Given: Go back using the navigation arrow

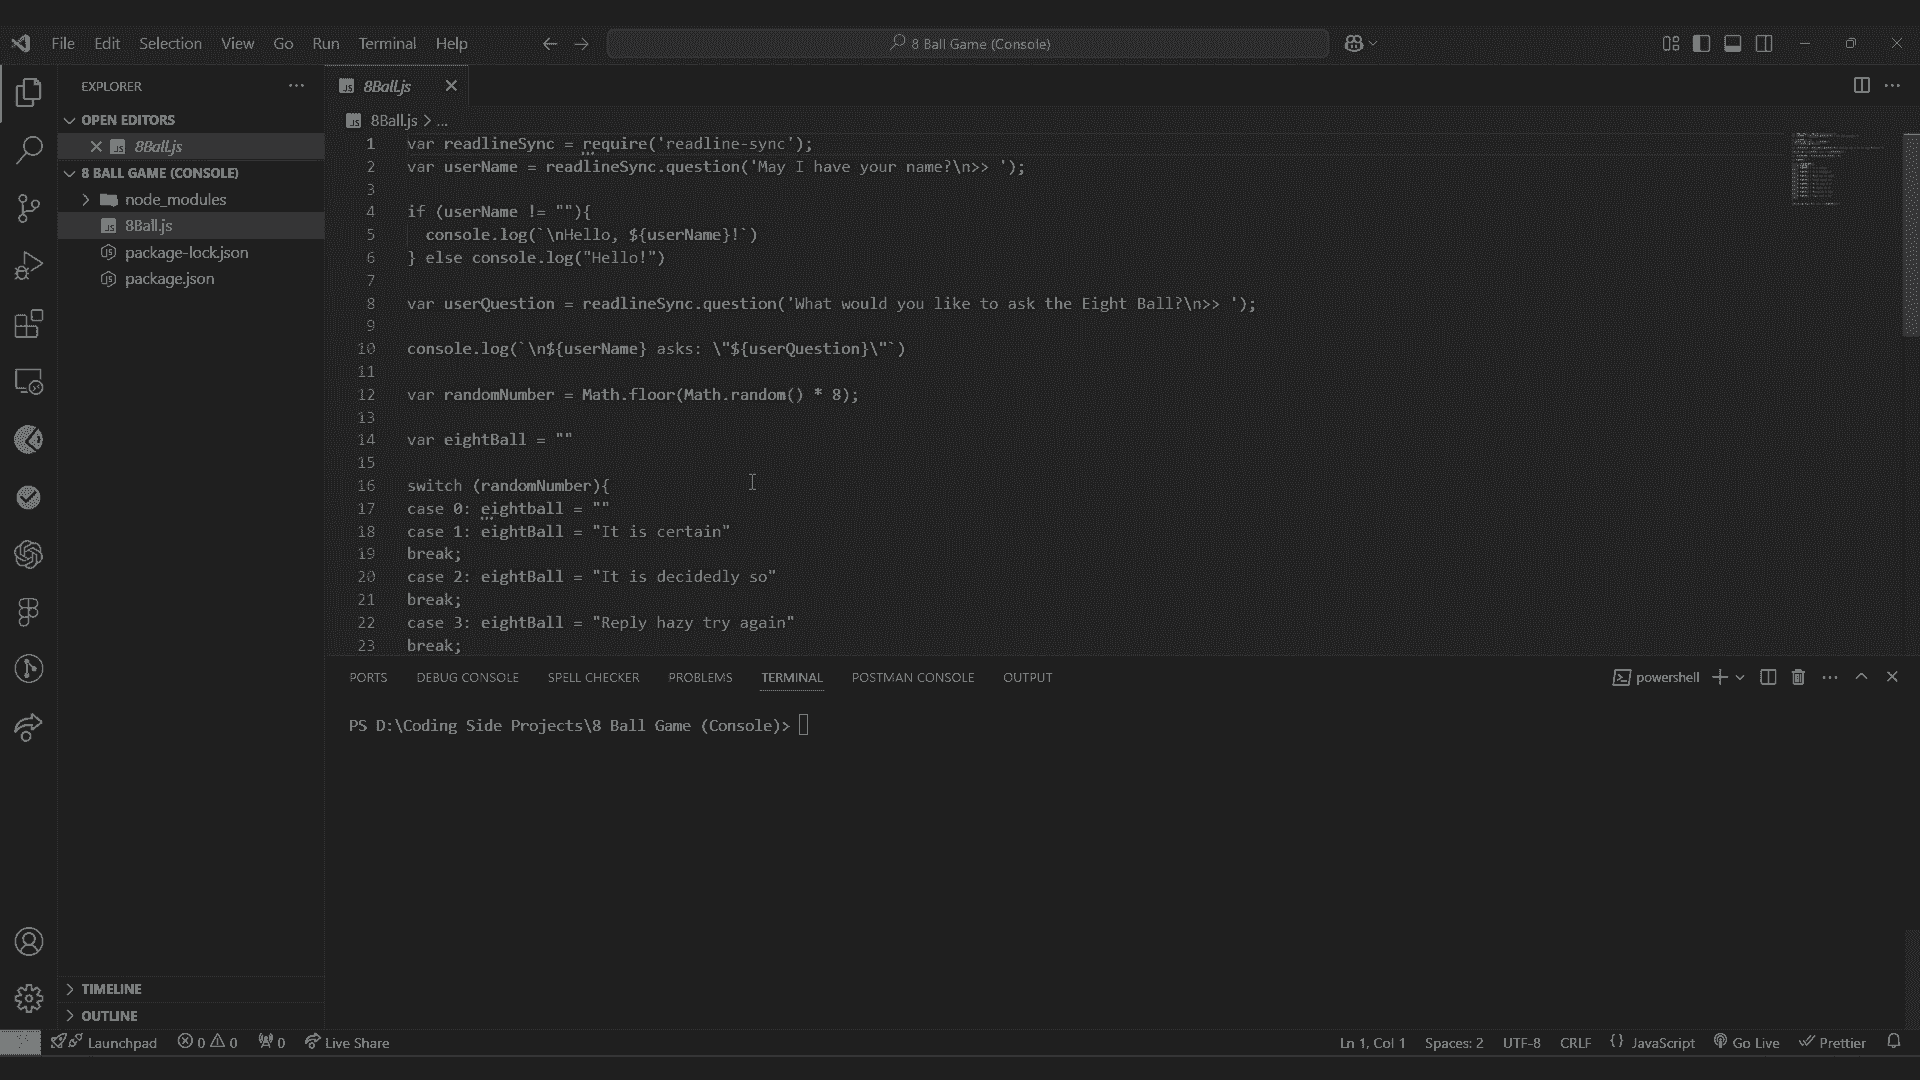Looking at the screenshot, I should click(549, 43).
